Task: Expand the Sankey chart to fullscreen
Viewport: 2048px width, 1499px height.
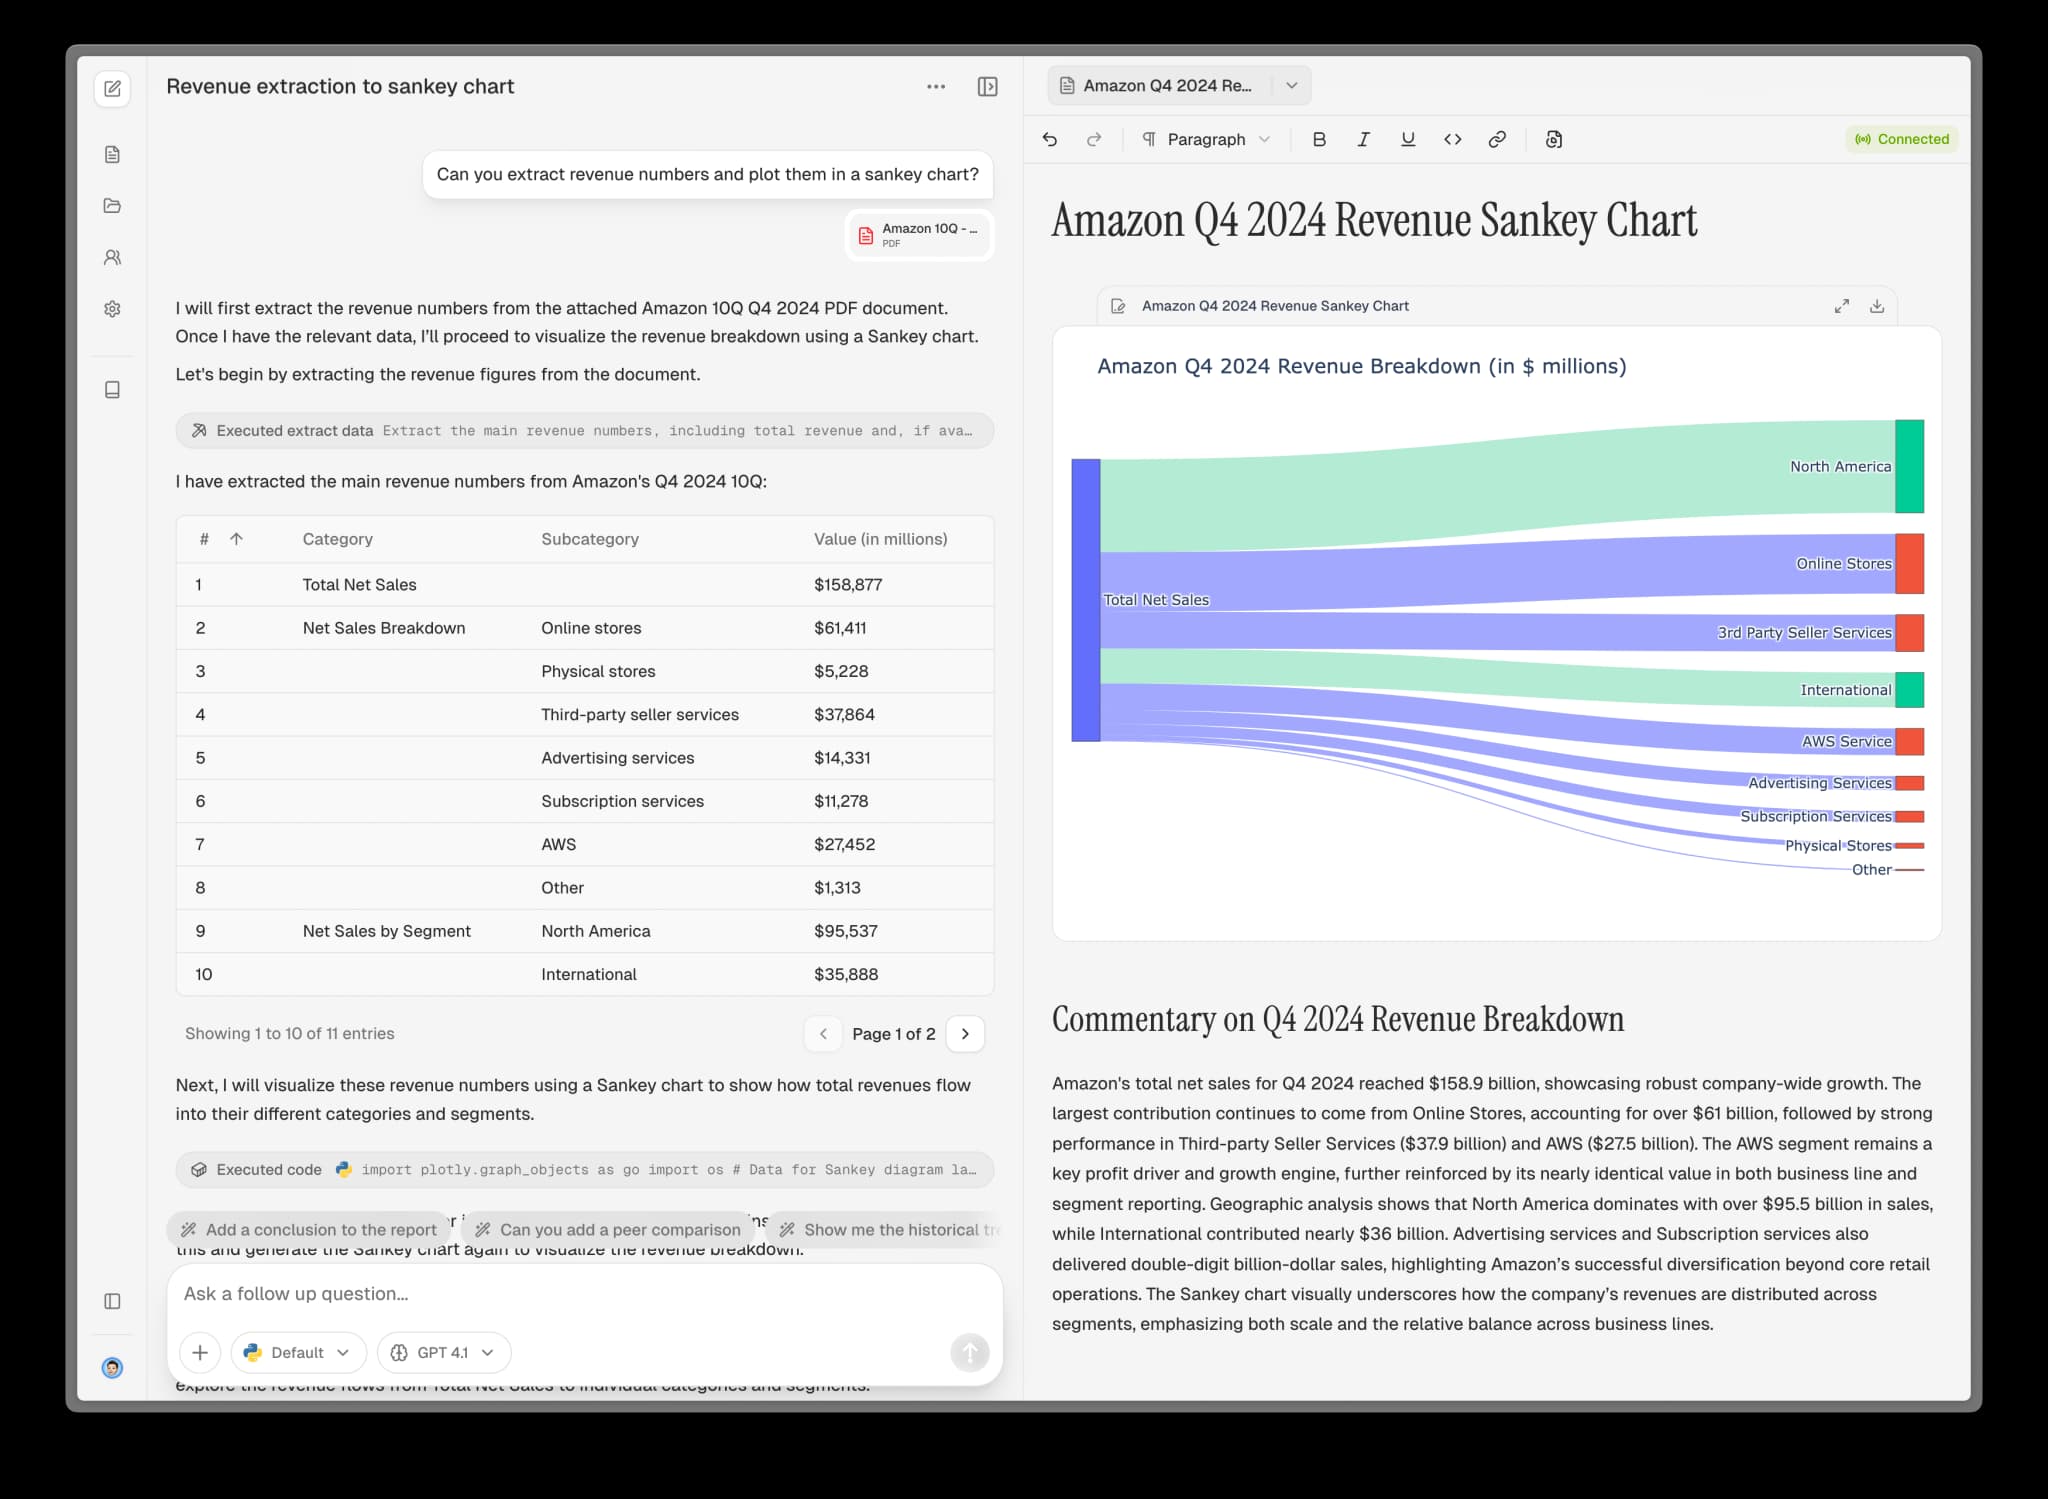Action: [x=1841, y=306]
